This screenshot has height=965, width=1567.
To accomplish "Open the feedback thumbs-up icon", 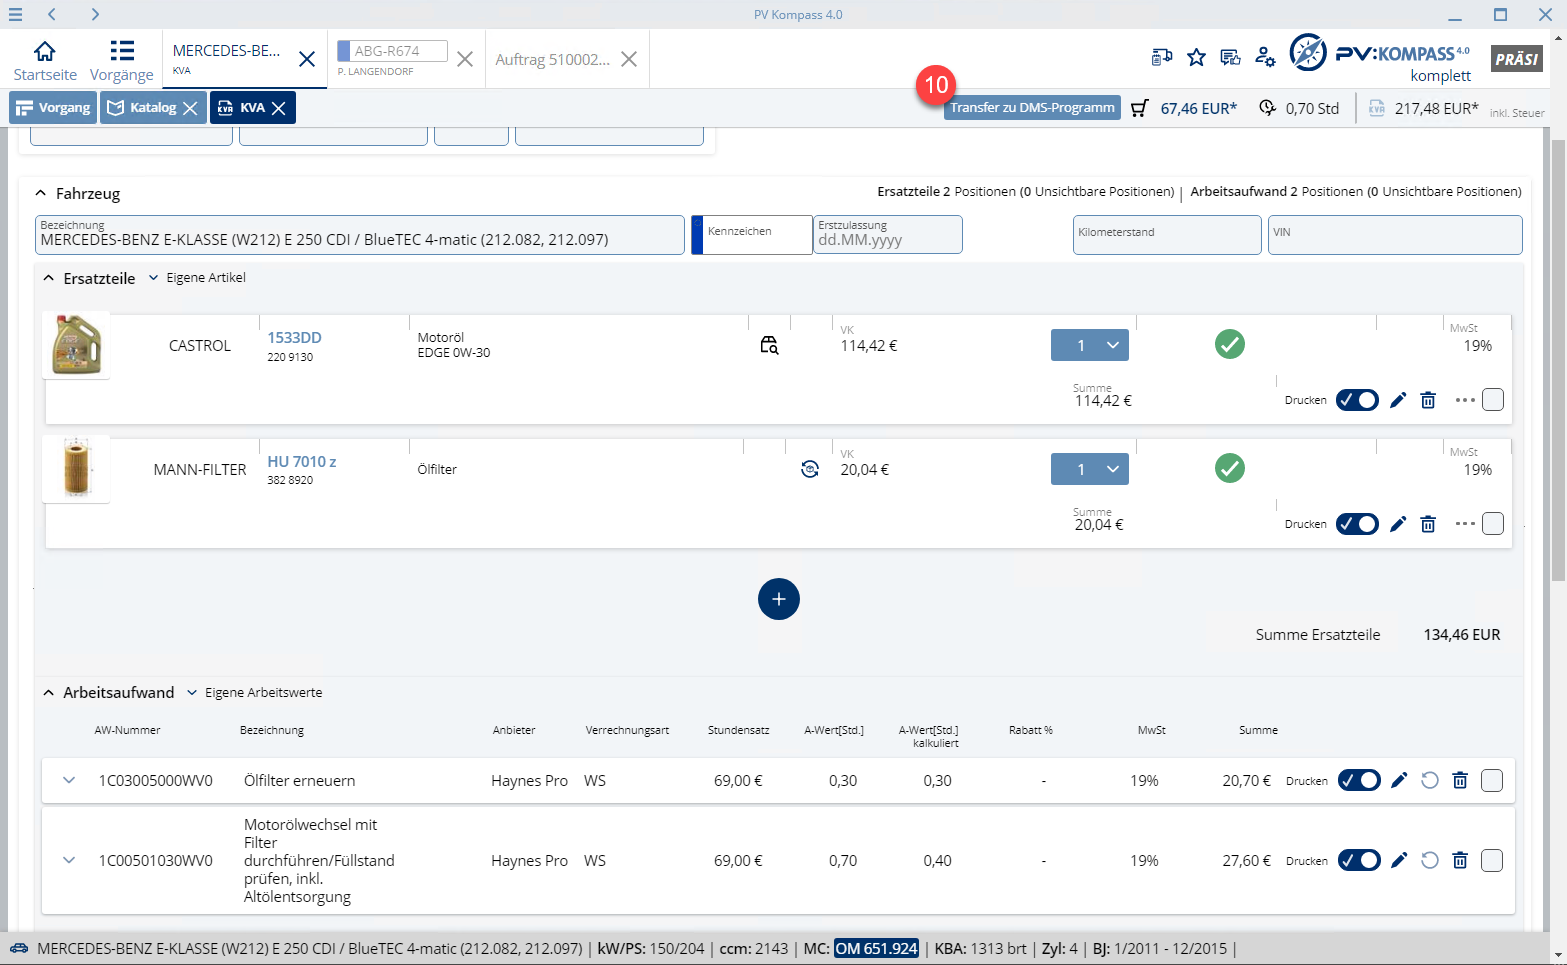I will 1230,57.
